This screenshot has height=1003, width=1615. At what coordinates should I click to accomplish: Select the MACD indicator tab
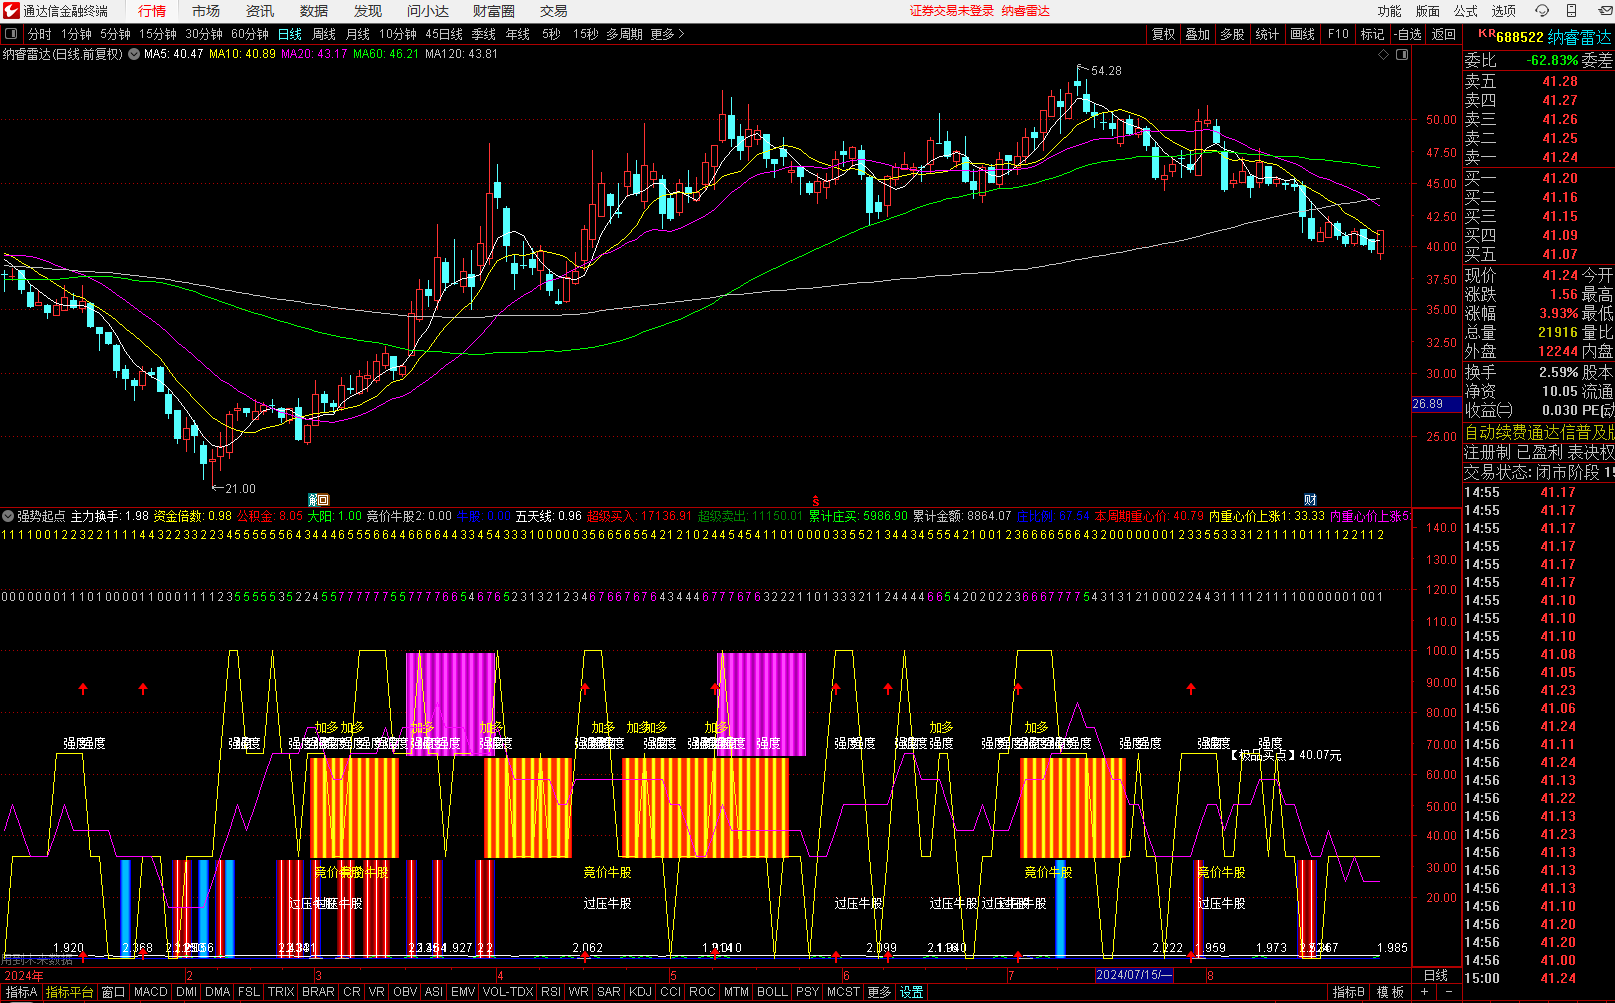click(x=150, y=992)
